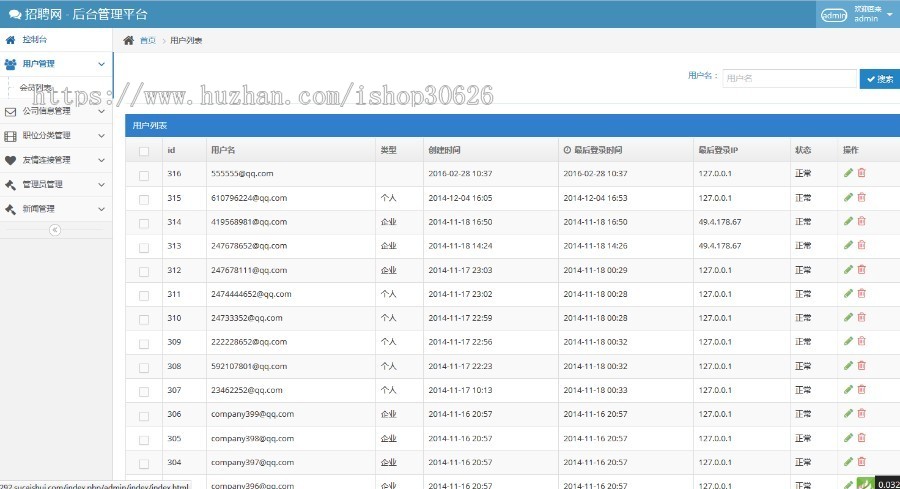Delete user 311 with the trash icon
The image size is (900, 489).
point(862,293)
